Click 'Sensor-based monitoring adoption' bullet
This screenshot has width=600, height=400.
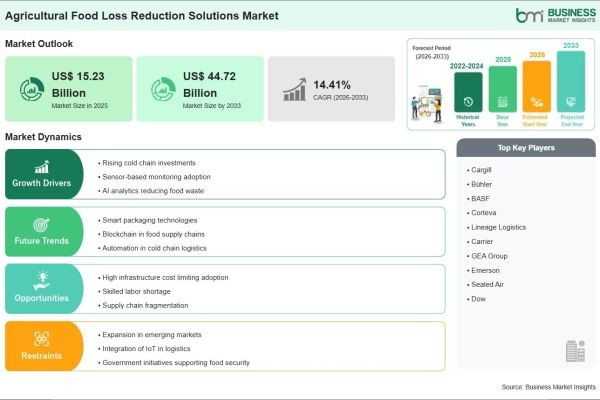click(x=155, y=177)
